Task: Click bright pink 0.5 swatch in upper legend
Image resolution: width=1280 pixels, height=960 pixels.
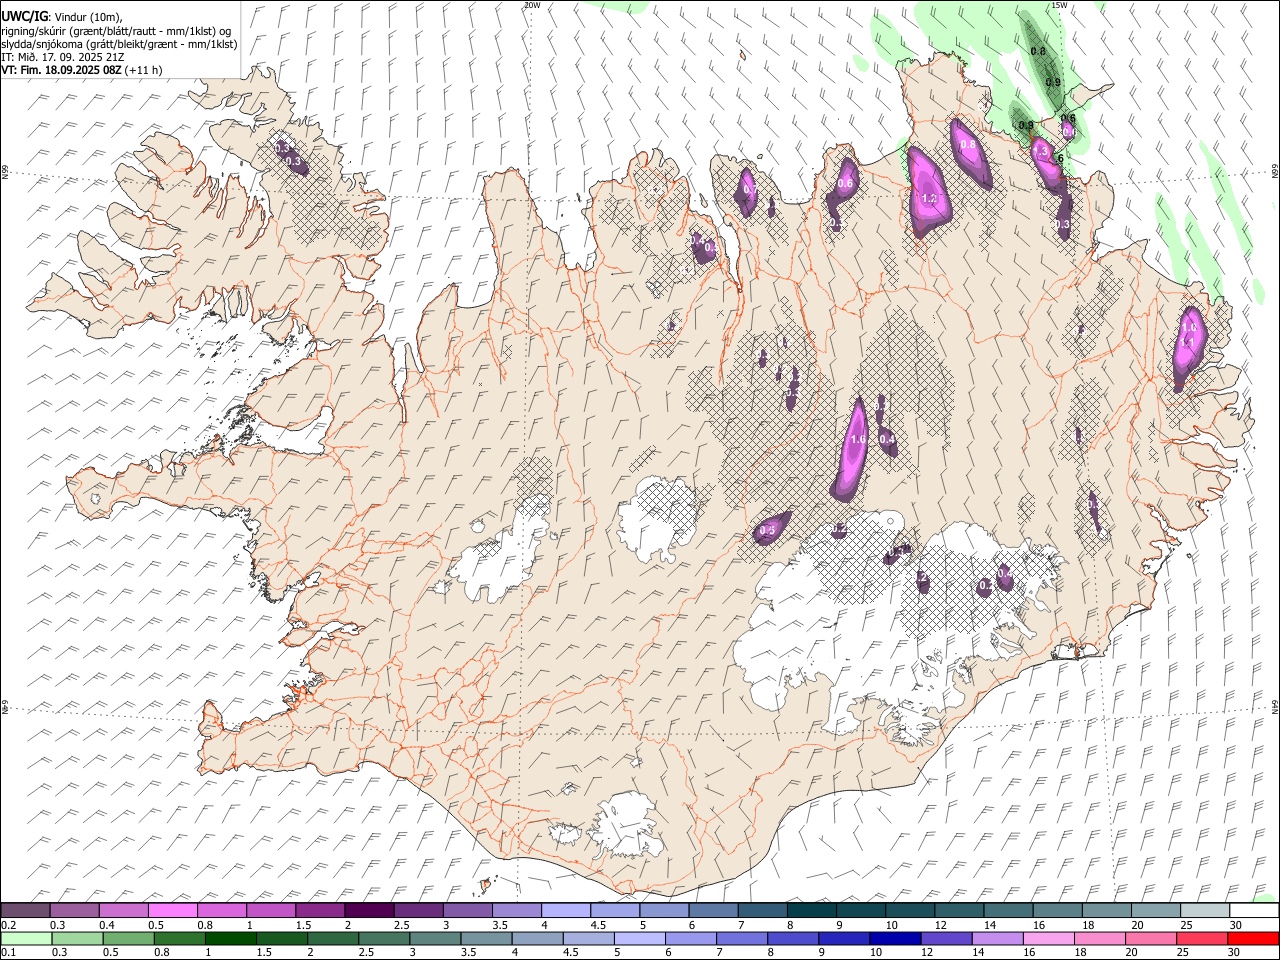Action: click(172, 911)
